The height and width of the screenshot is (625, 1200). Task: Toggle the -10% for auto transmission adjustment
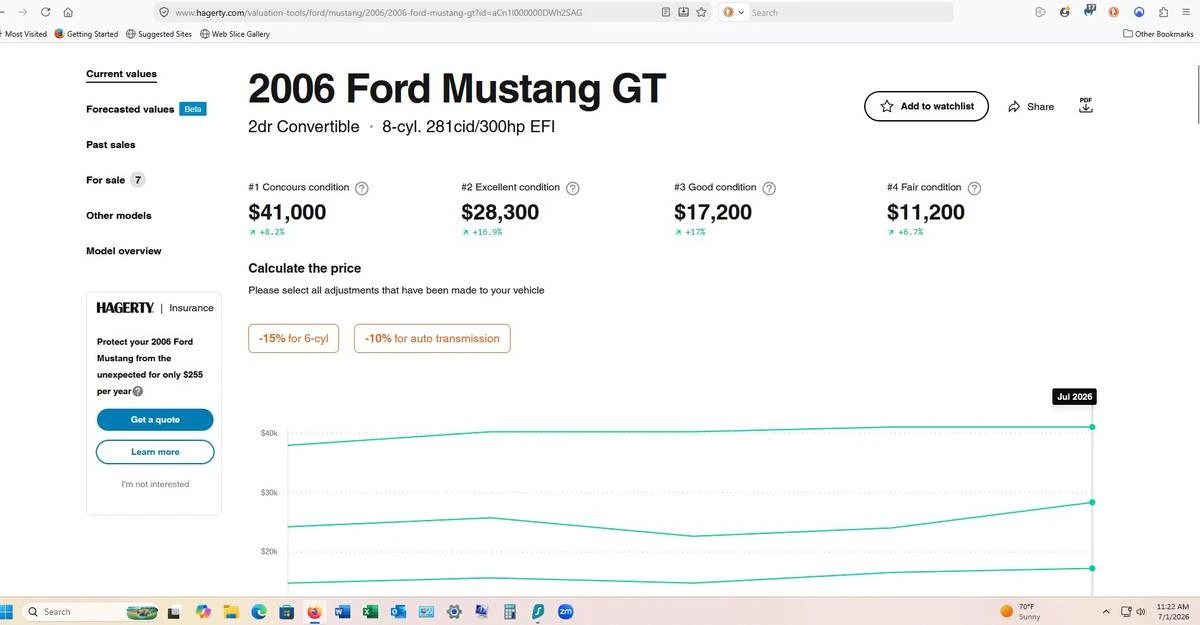(432, 338)
